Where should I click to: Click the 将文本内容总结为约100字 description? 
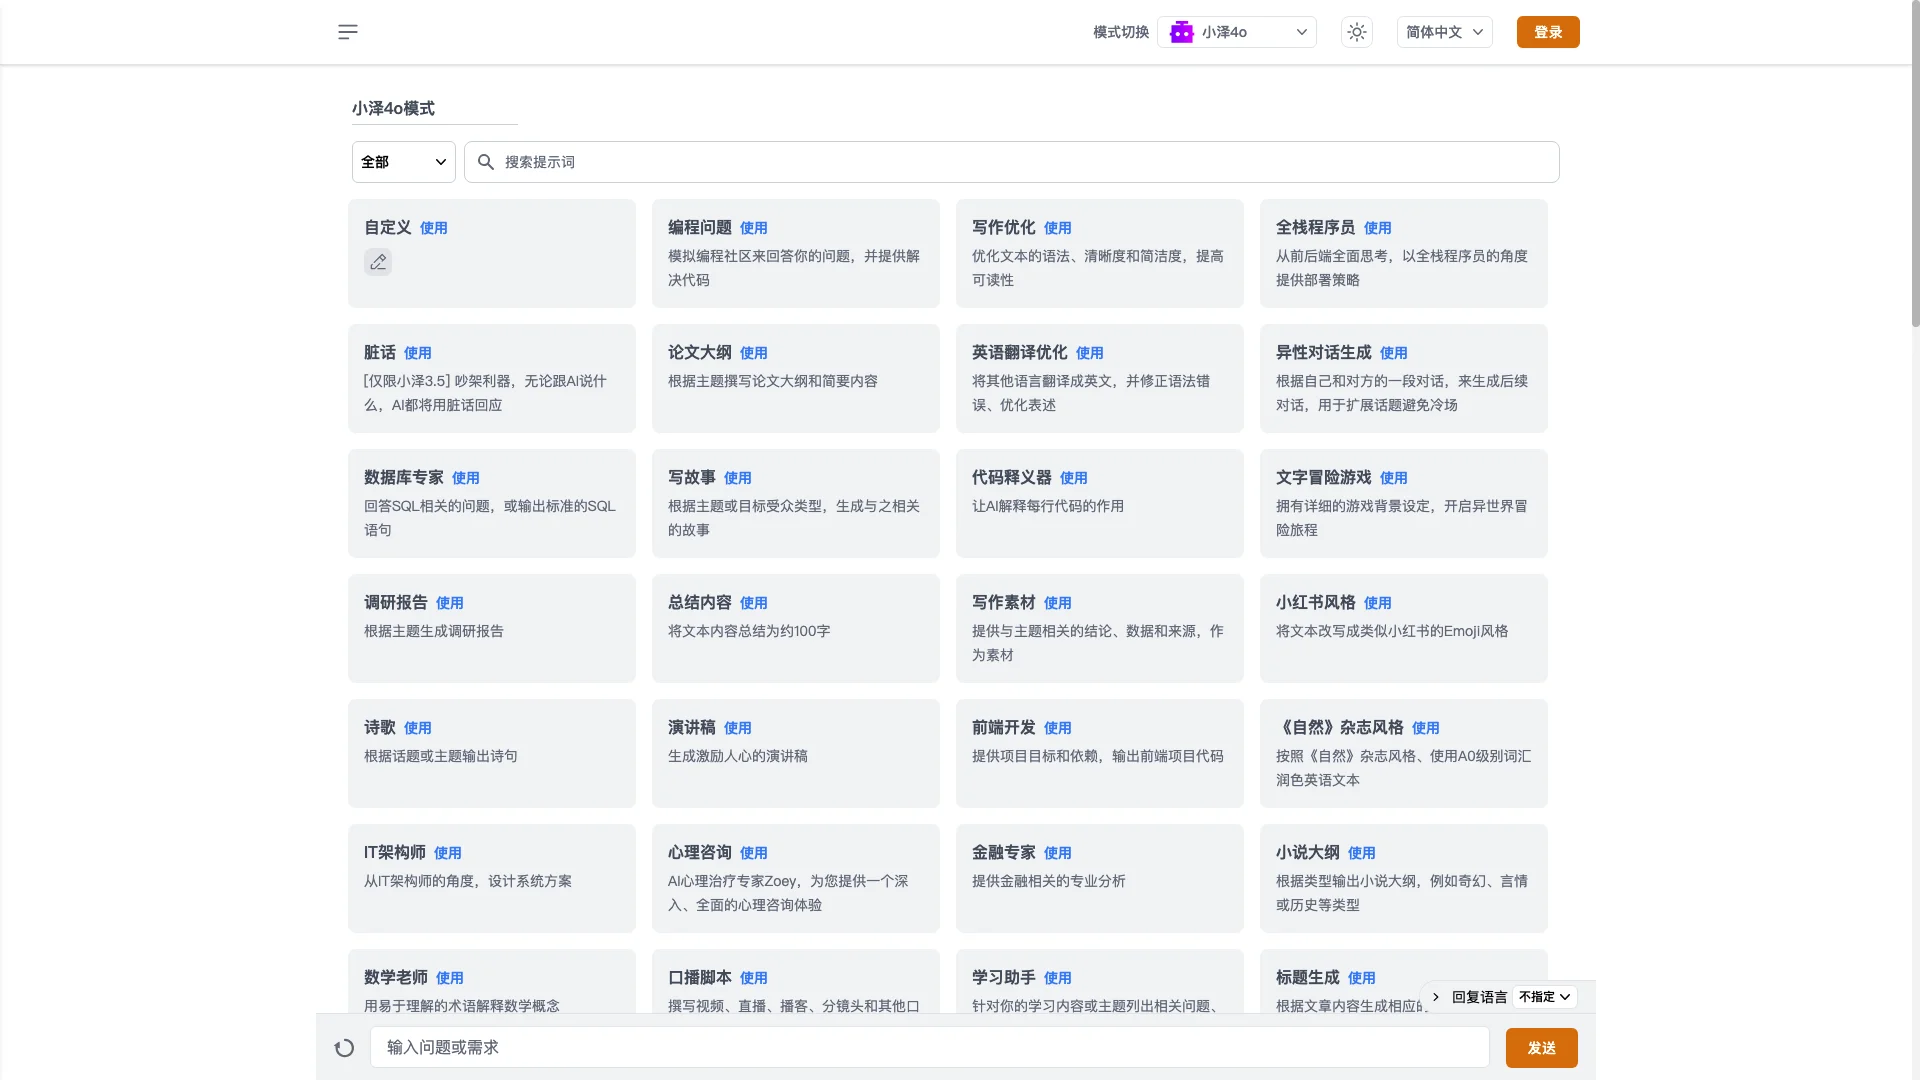[x=749, y=631]
